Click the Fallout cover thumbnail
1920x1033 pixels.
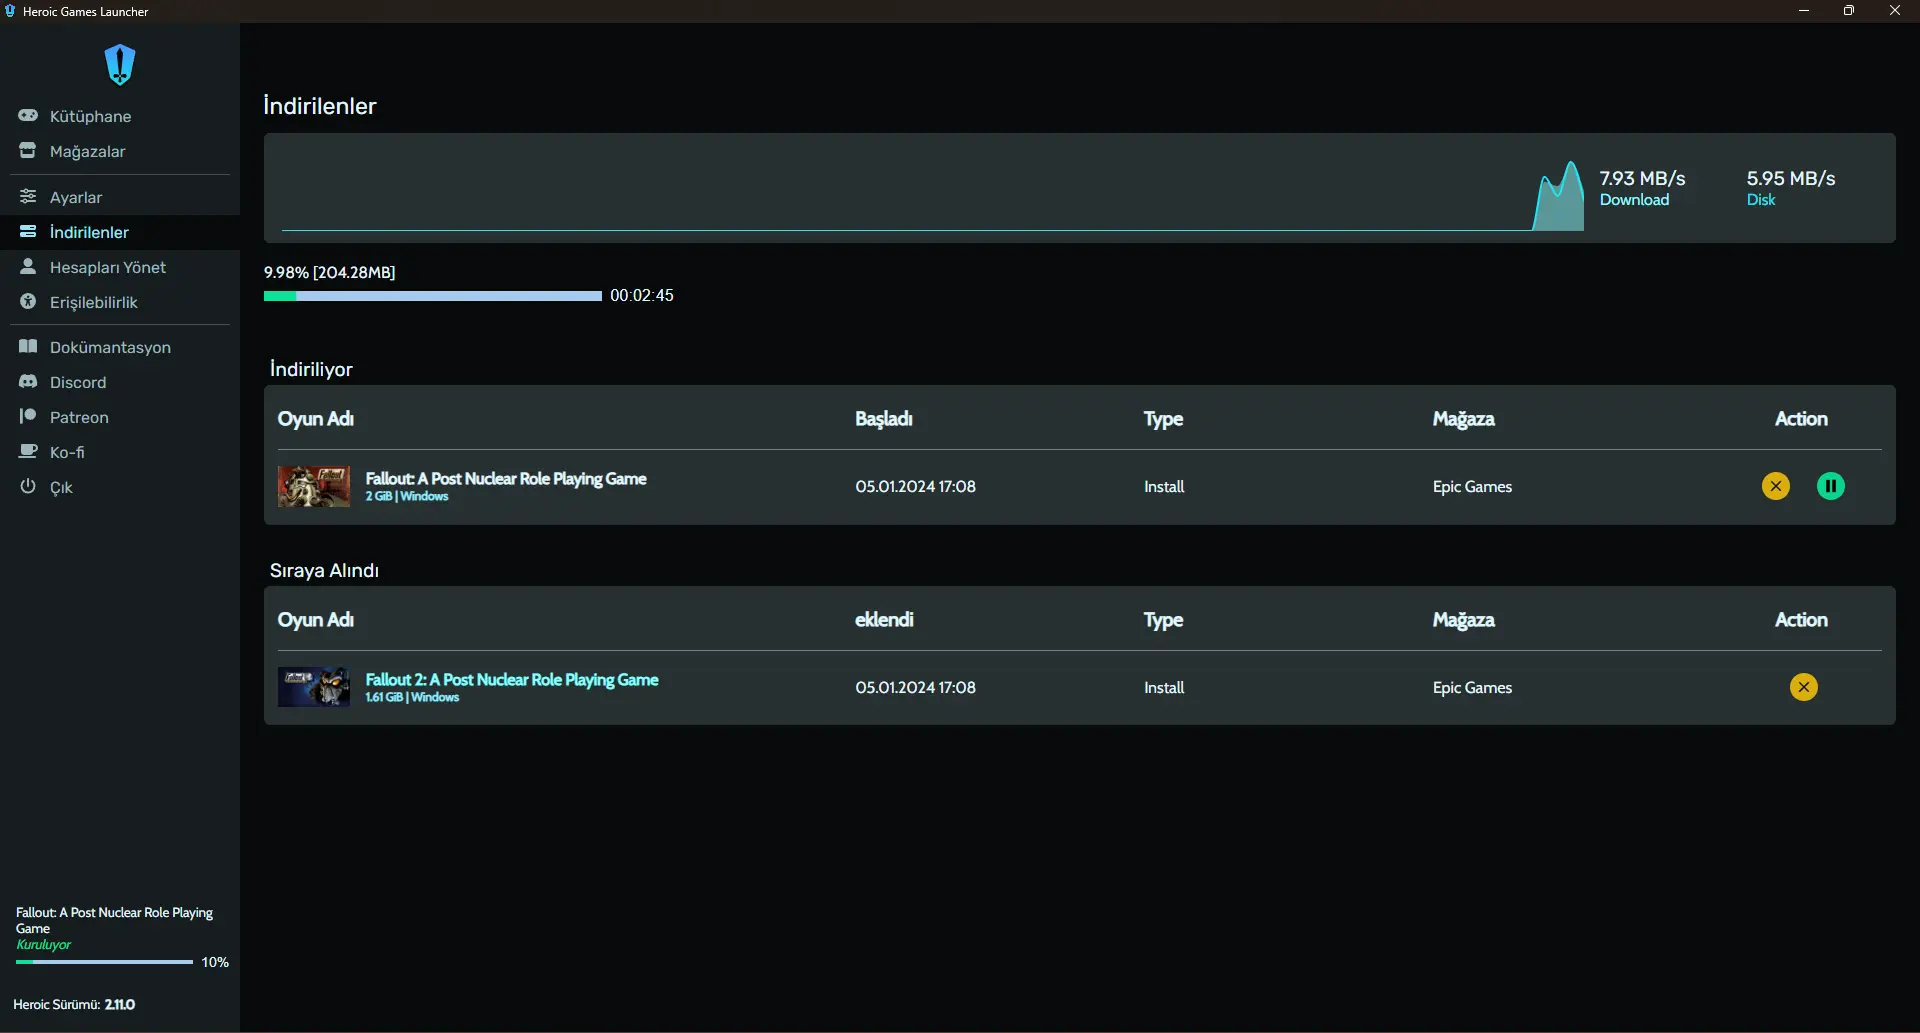point(314,487)
